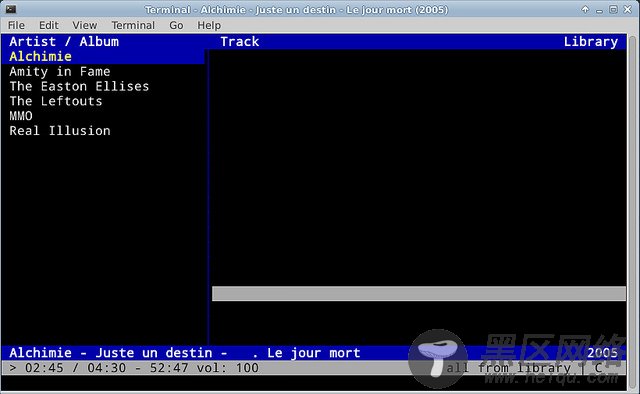Click the Le jour mort track title

[x=313, y=353]
